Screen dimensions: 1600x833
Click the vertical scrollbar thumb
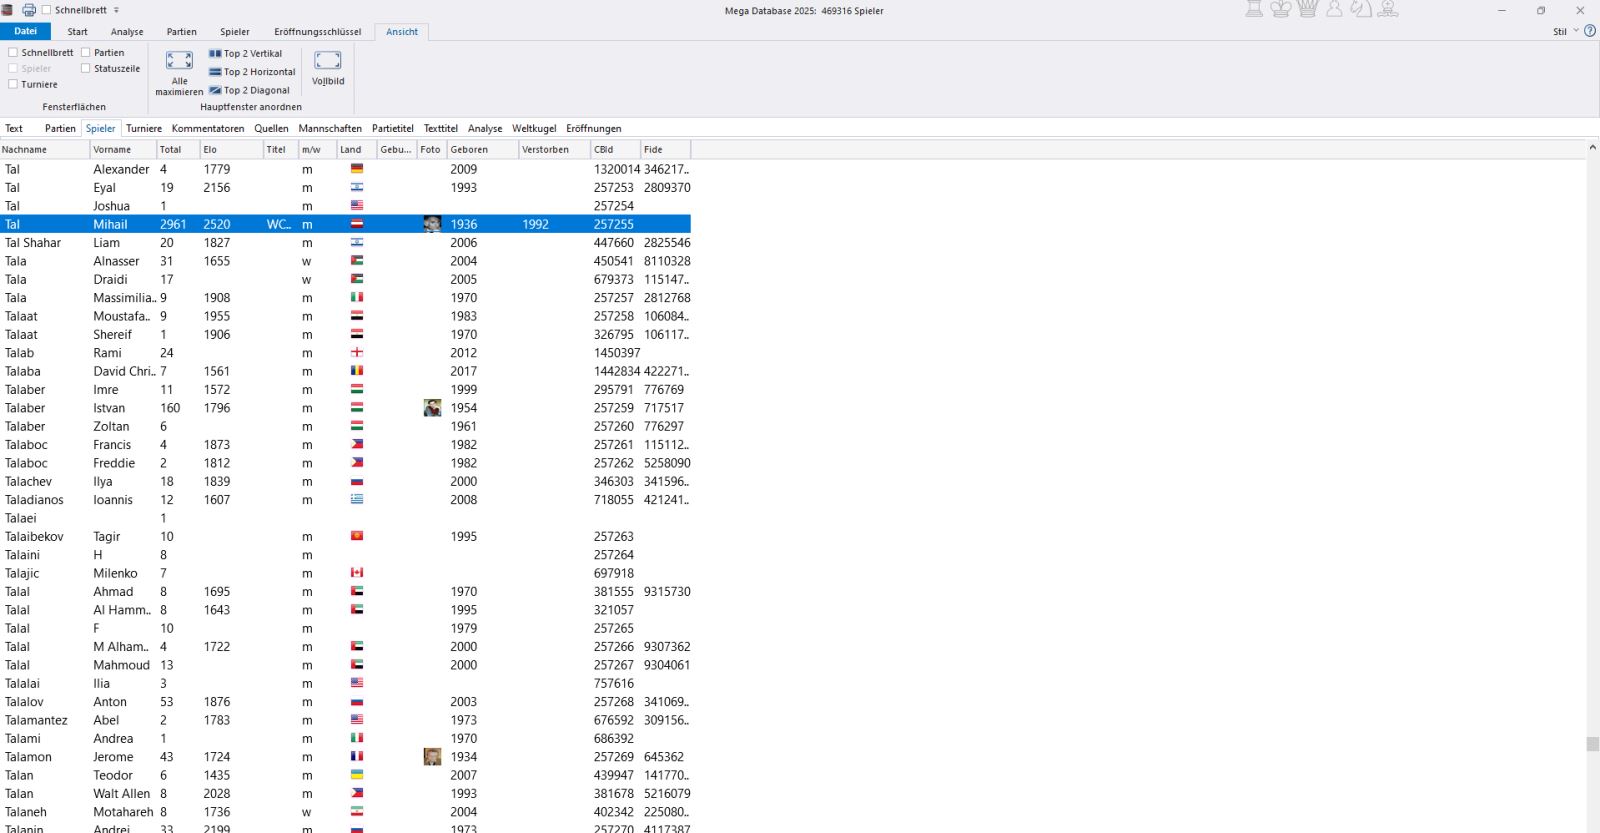pyautogui.click(x=1592, y=744)
